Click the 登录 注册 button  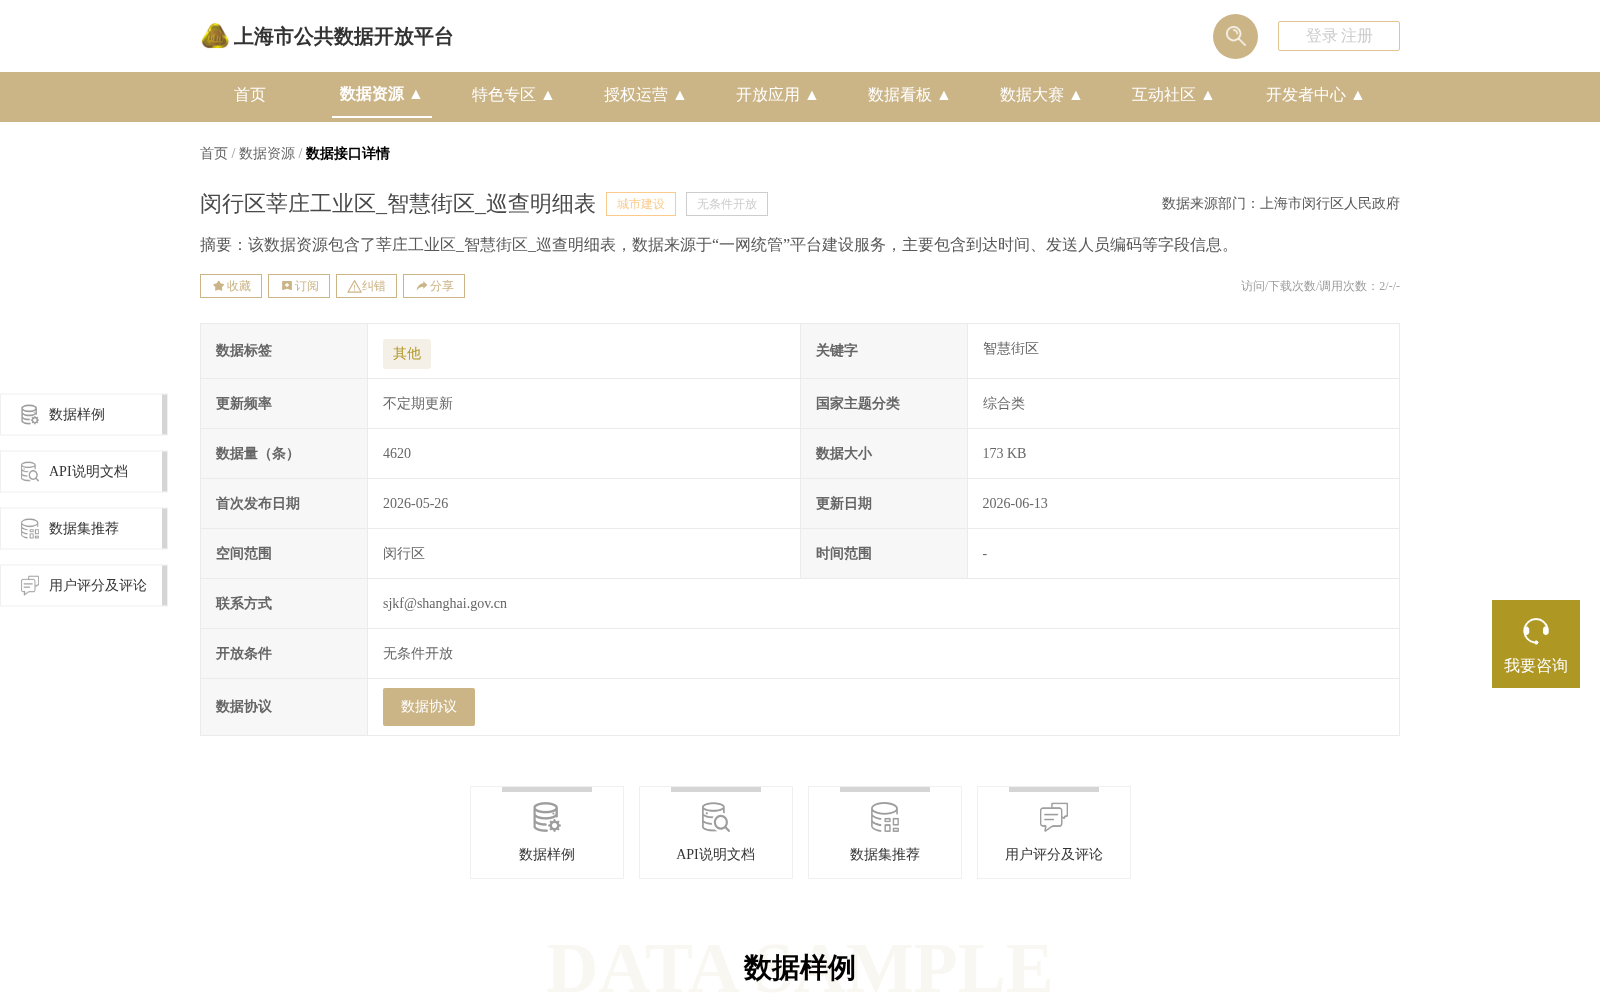1339,36
